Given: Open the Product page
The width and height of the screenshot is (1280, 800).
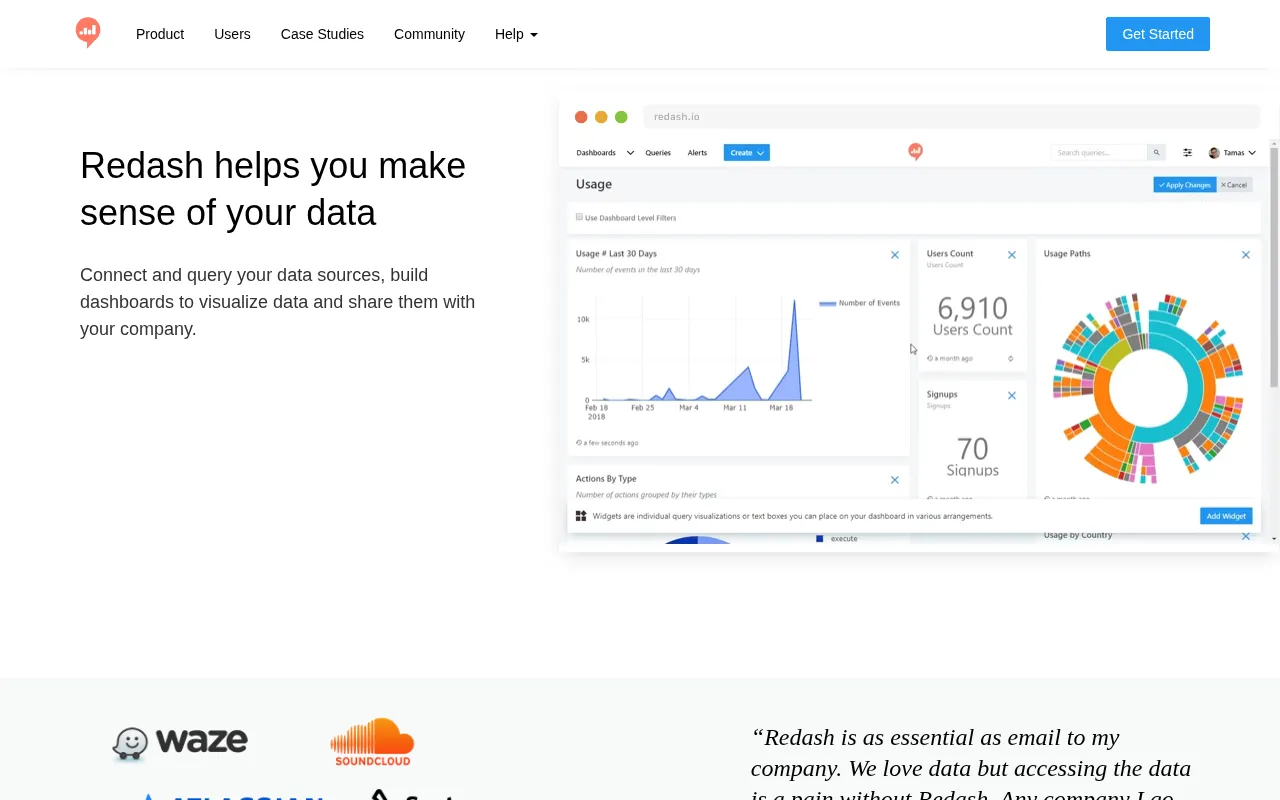Looking at the screenshot, I should click(160, 34).
